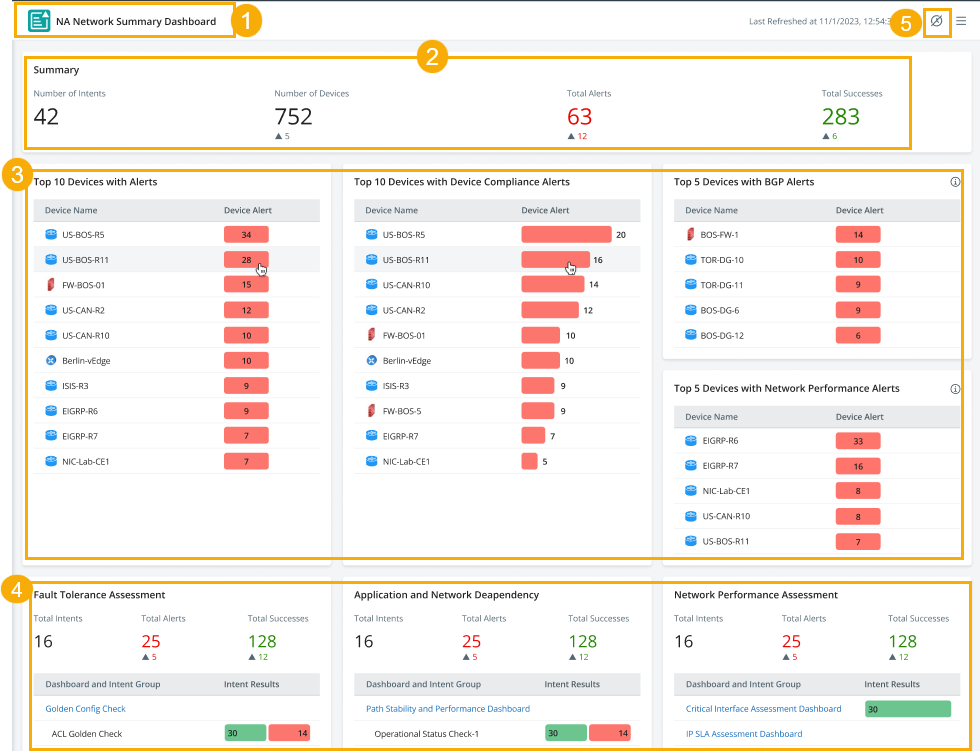Click green 30 result bar for ACL Golden Check
Screen dimensions: 980x751
245,734
